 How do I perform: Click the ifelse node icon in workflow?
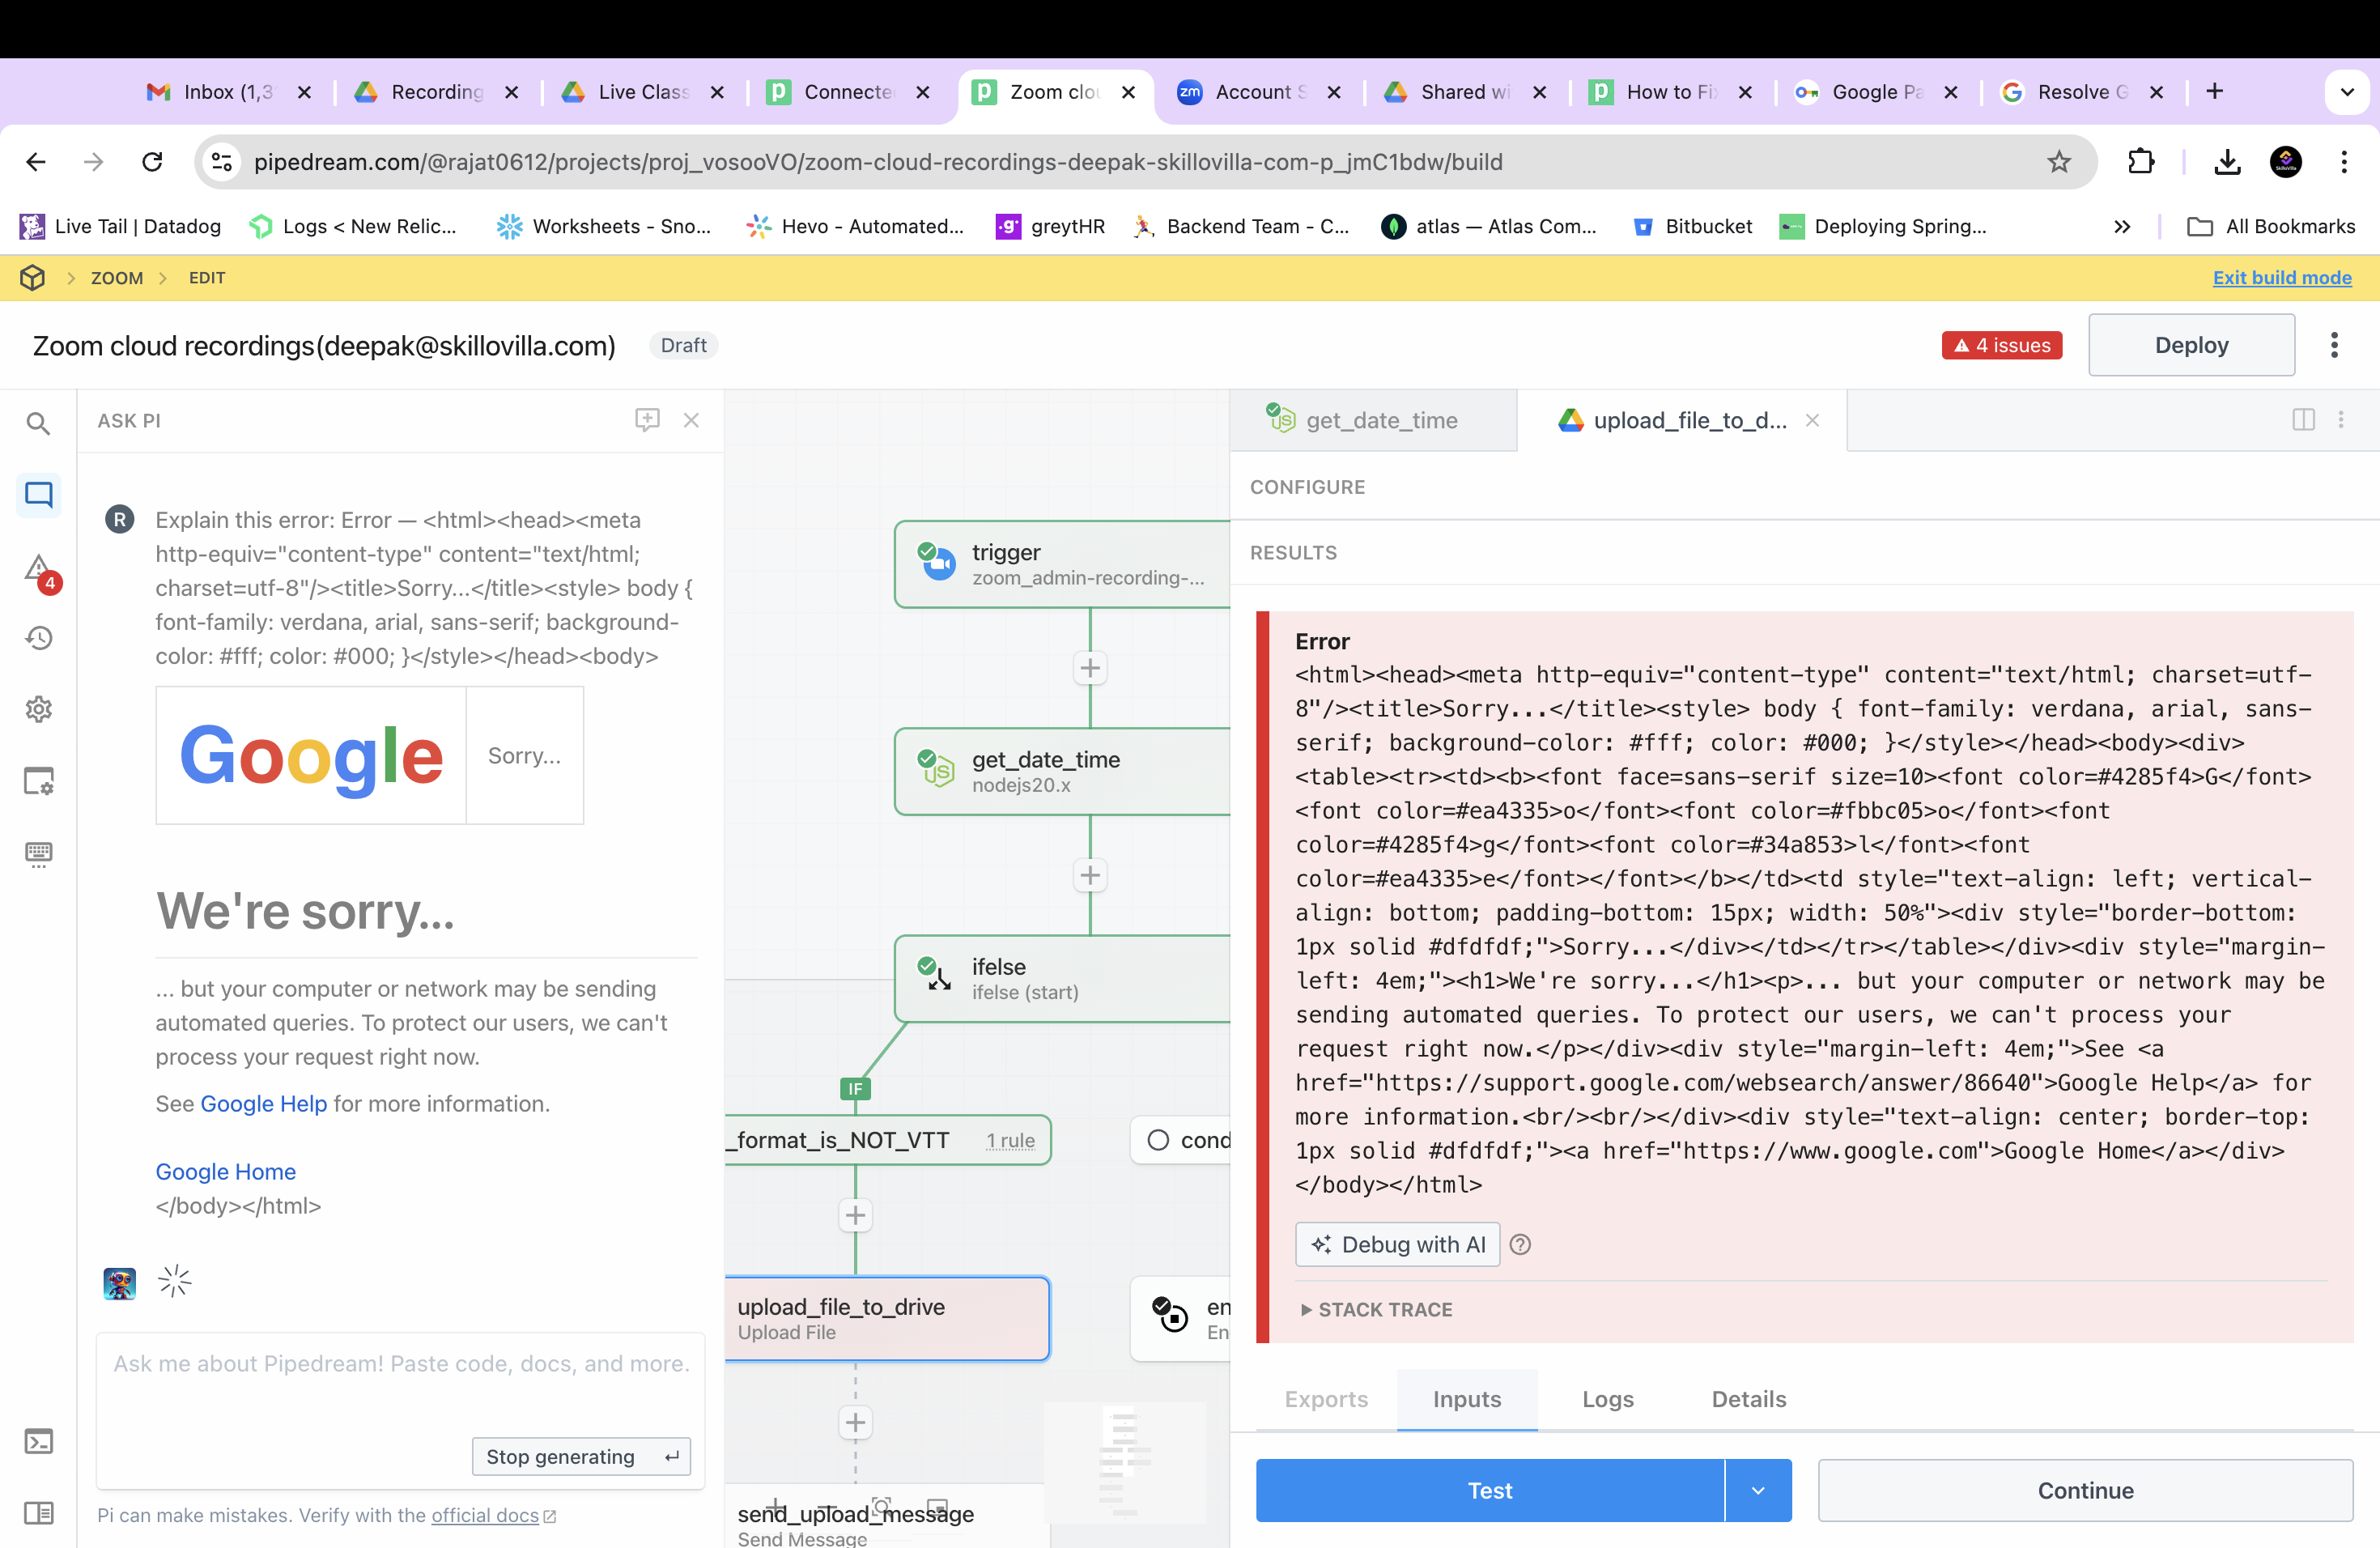pos(938,977)
